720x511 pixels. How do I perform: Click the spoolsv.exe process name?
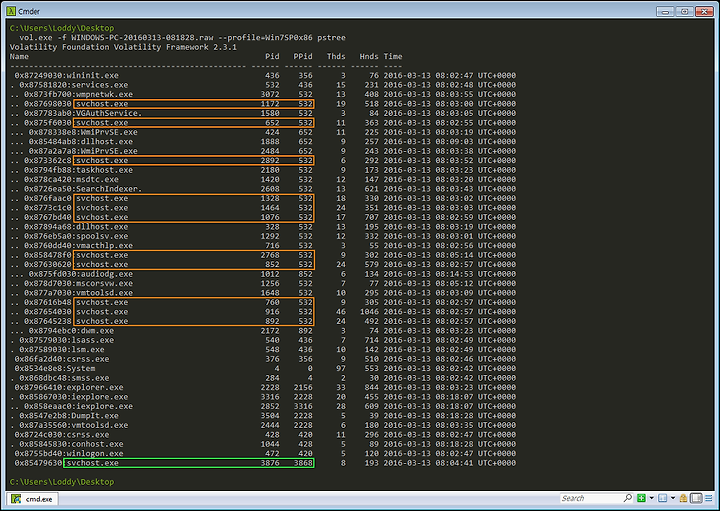coord(102,236)
